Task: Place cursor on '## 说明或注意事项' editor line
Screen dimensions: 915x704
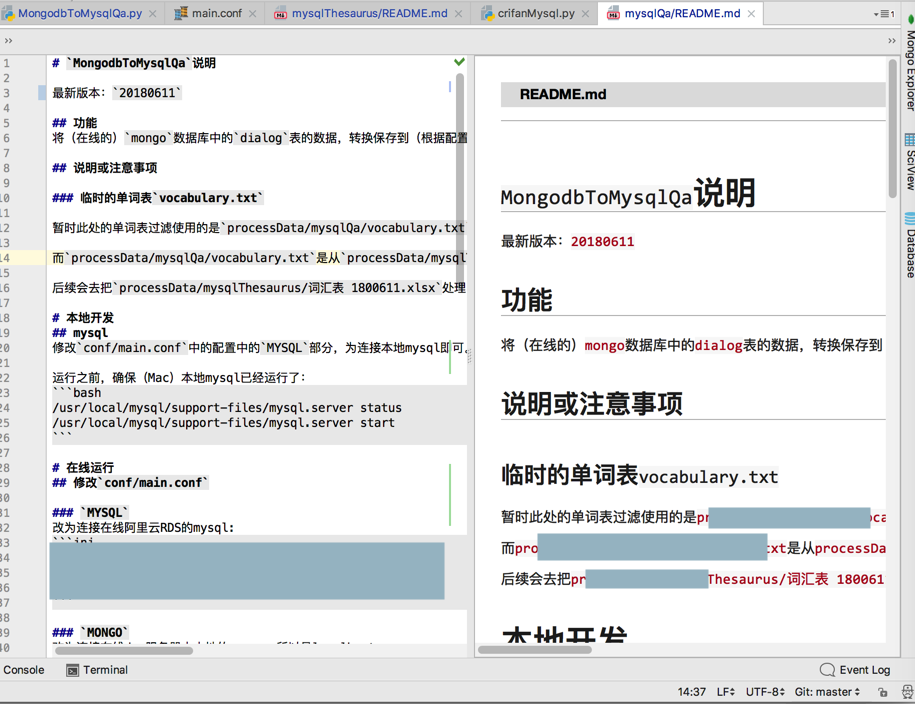Action: coord(104,168)
